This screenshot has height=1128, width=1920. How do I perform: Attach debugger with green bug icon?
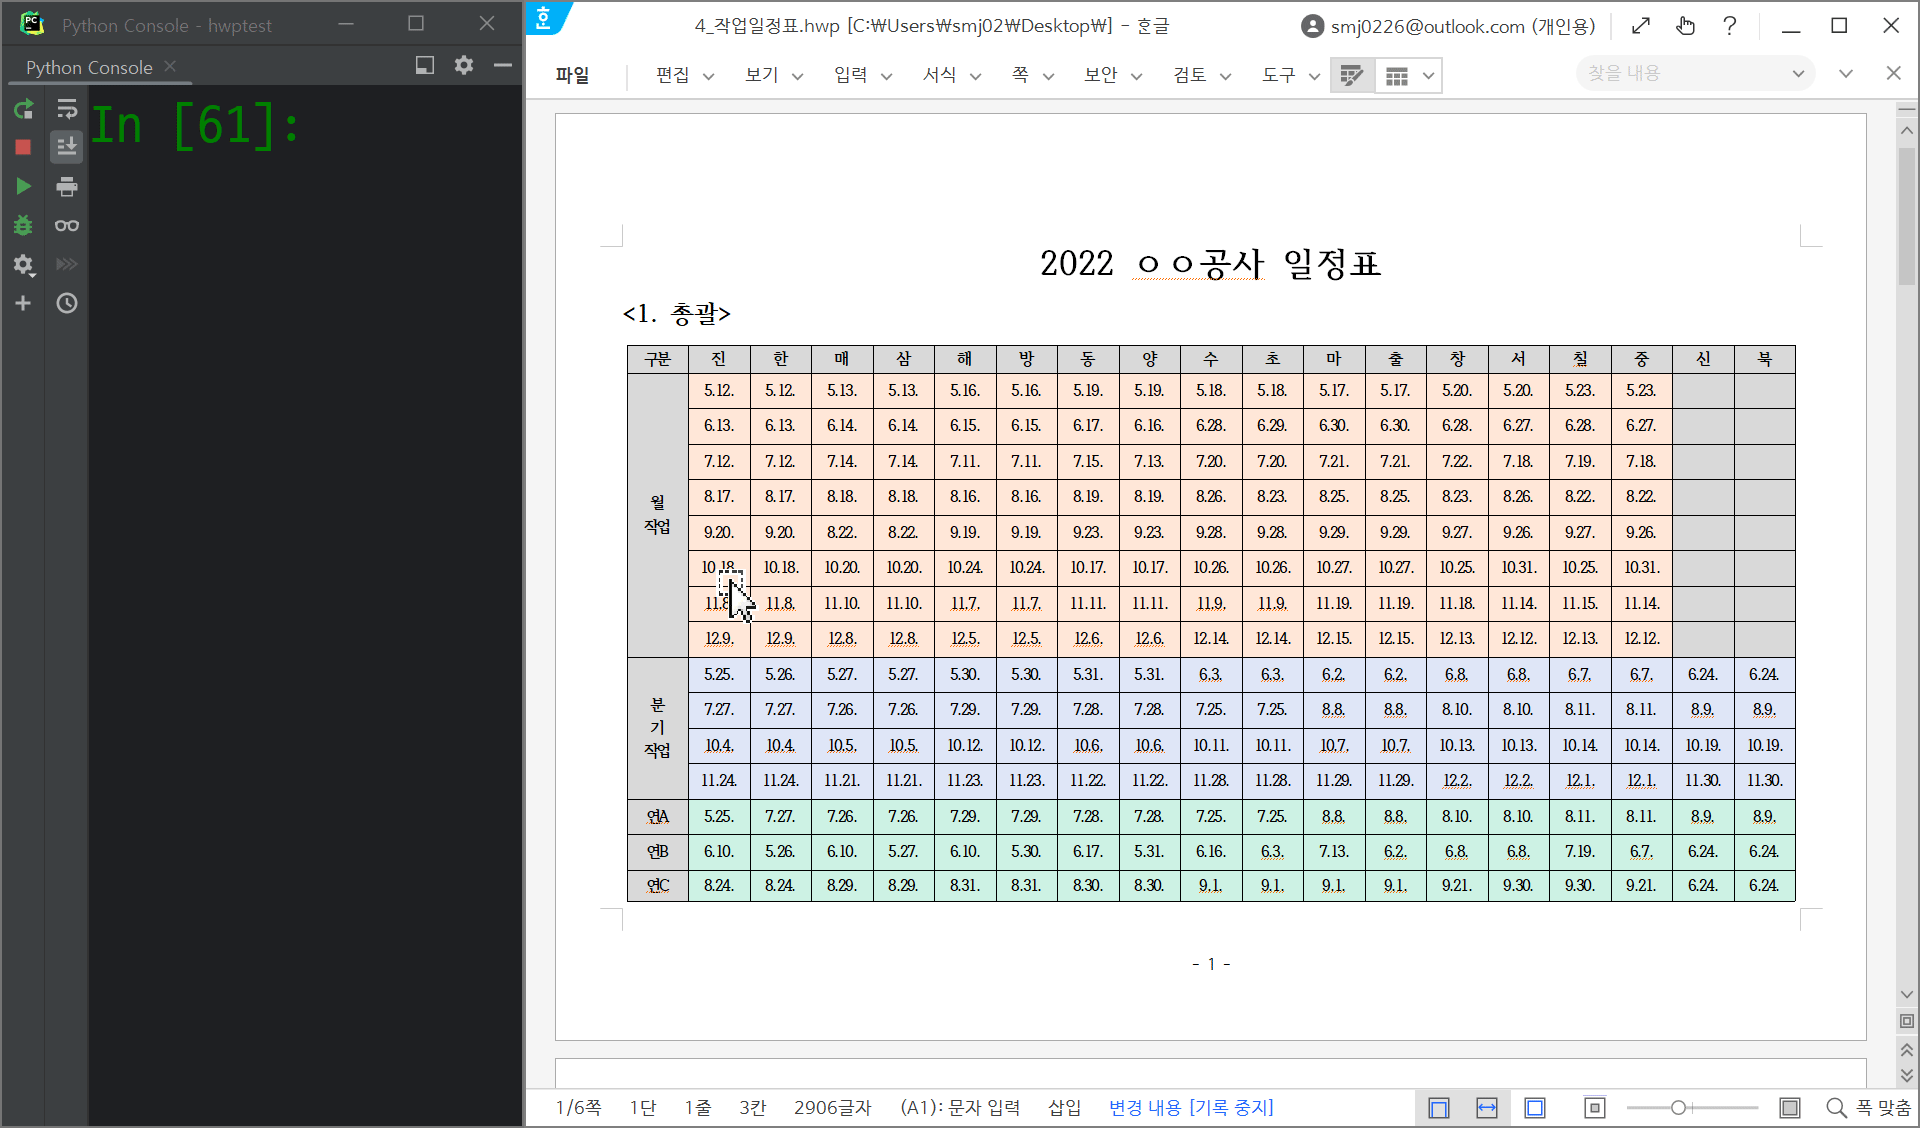coord(23,225)
